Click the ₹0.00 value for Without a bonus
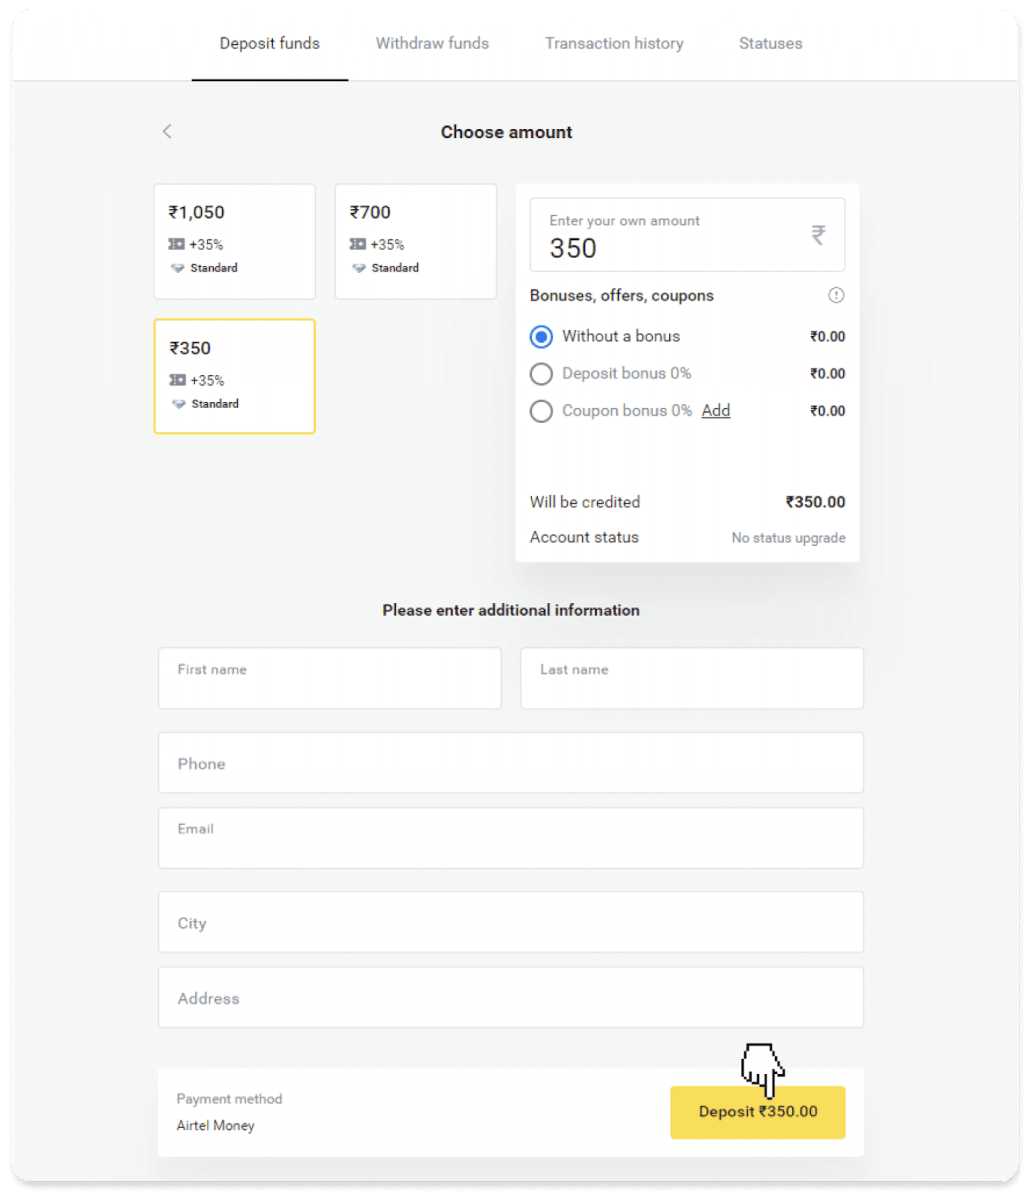This screenshot has width=1033, height=1200. coord(828,337)
